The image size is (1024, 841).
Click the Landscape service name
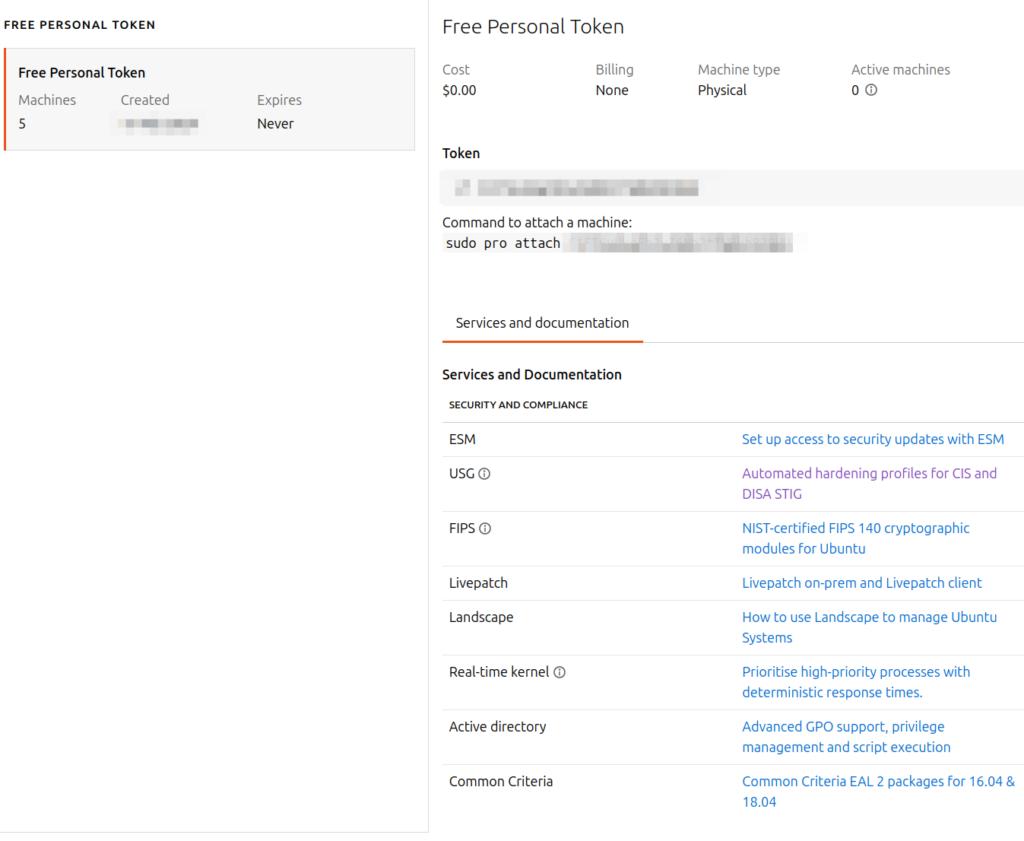tap(481, 618)
